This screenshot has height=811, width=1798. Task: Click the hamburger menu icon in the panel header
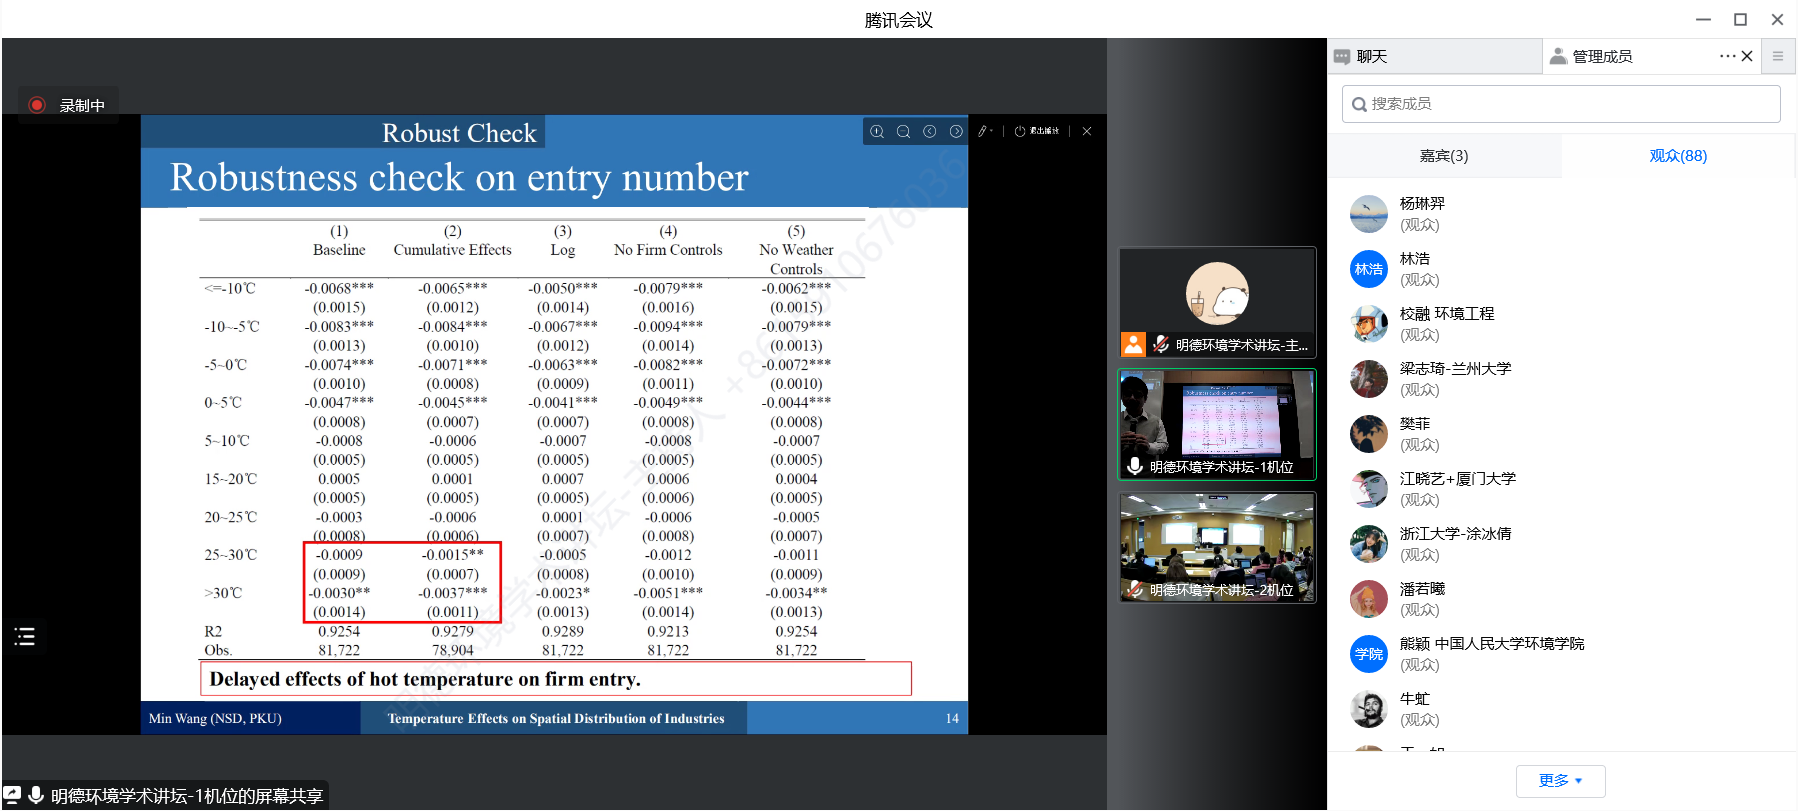(x=1777, y=56)
